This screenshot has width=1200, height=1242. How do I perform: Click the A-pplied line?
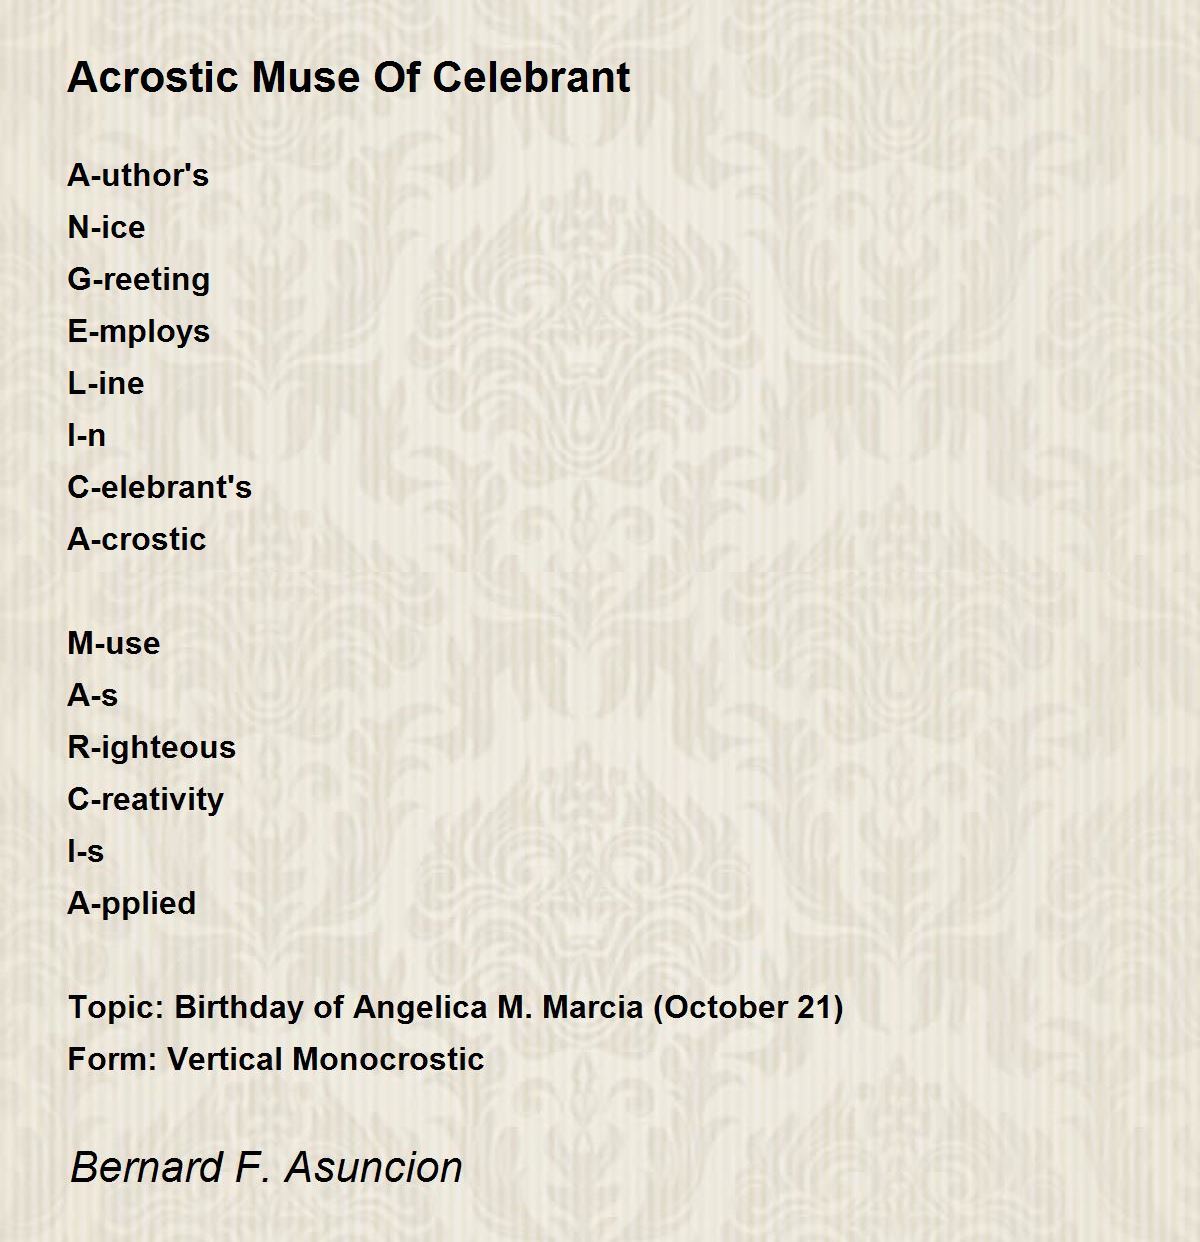pos(132,903)
